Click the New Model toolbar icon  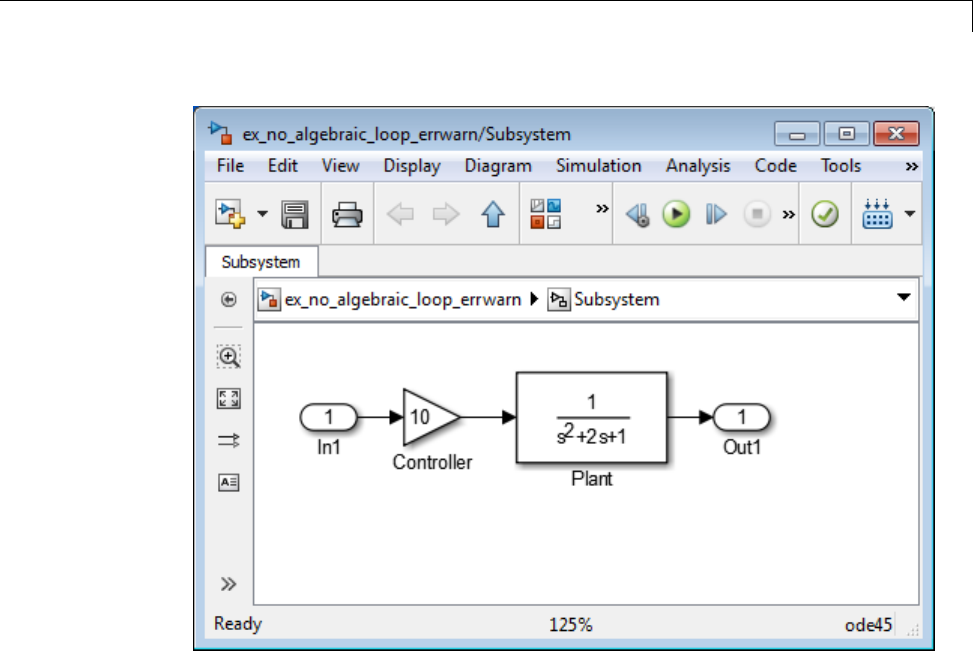[230, 214]
